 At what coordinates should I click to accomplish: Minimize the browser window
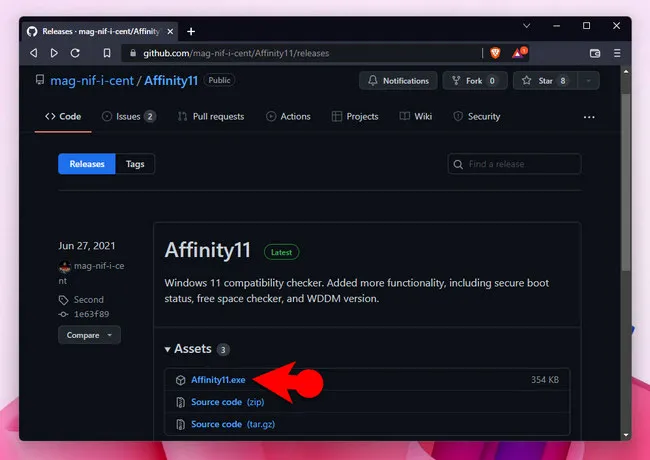[x=557, y=26]
